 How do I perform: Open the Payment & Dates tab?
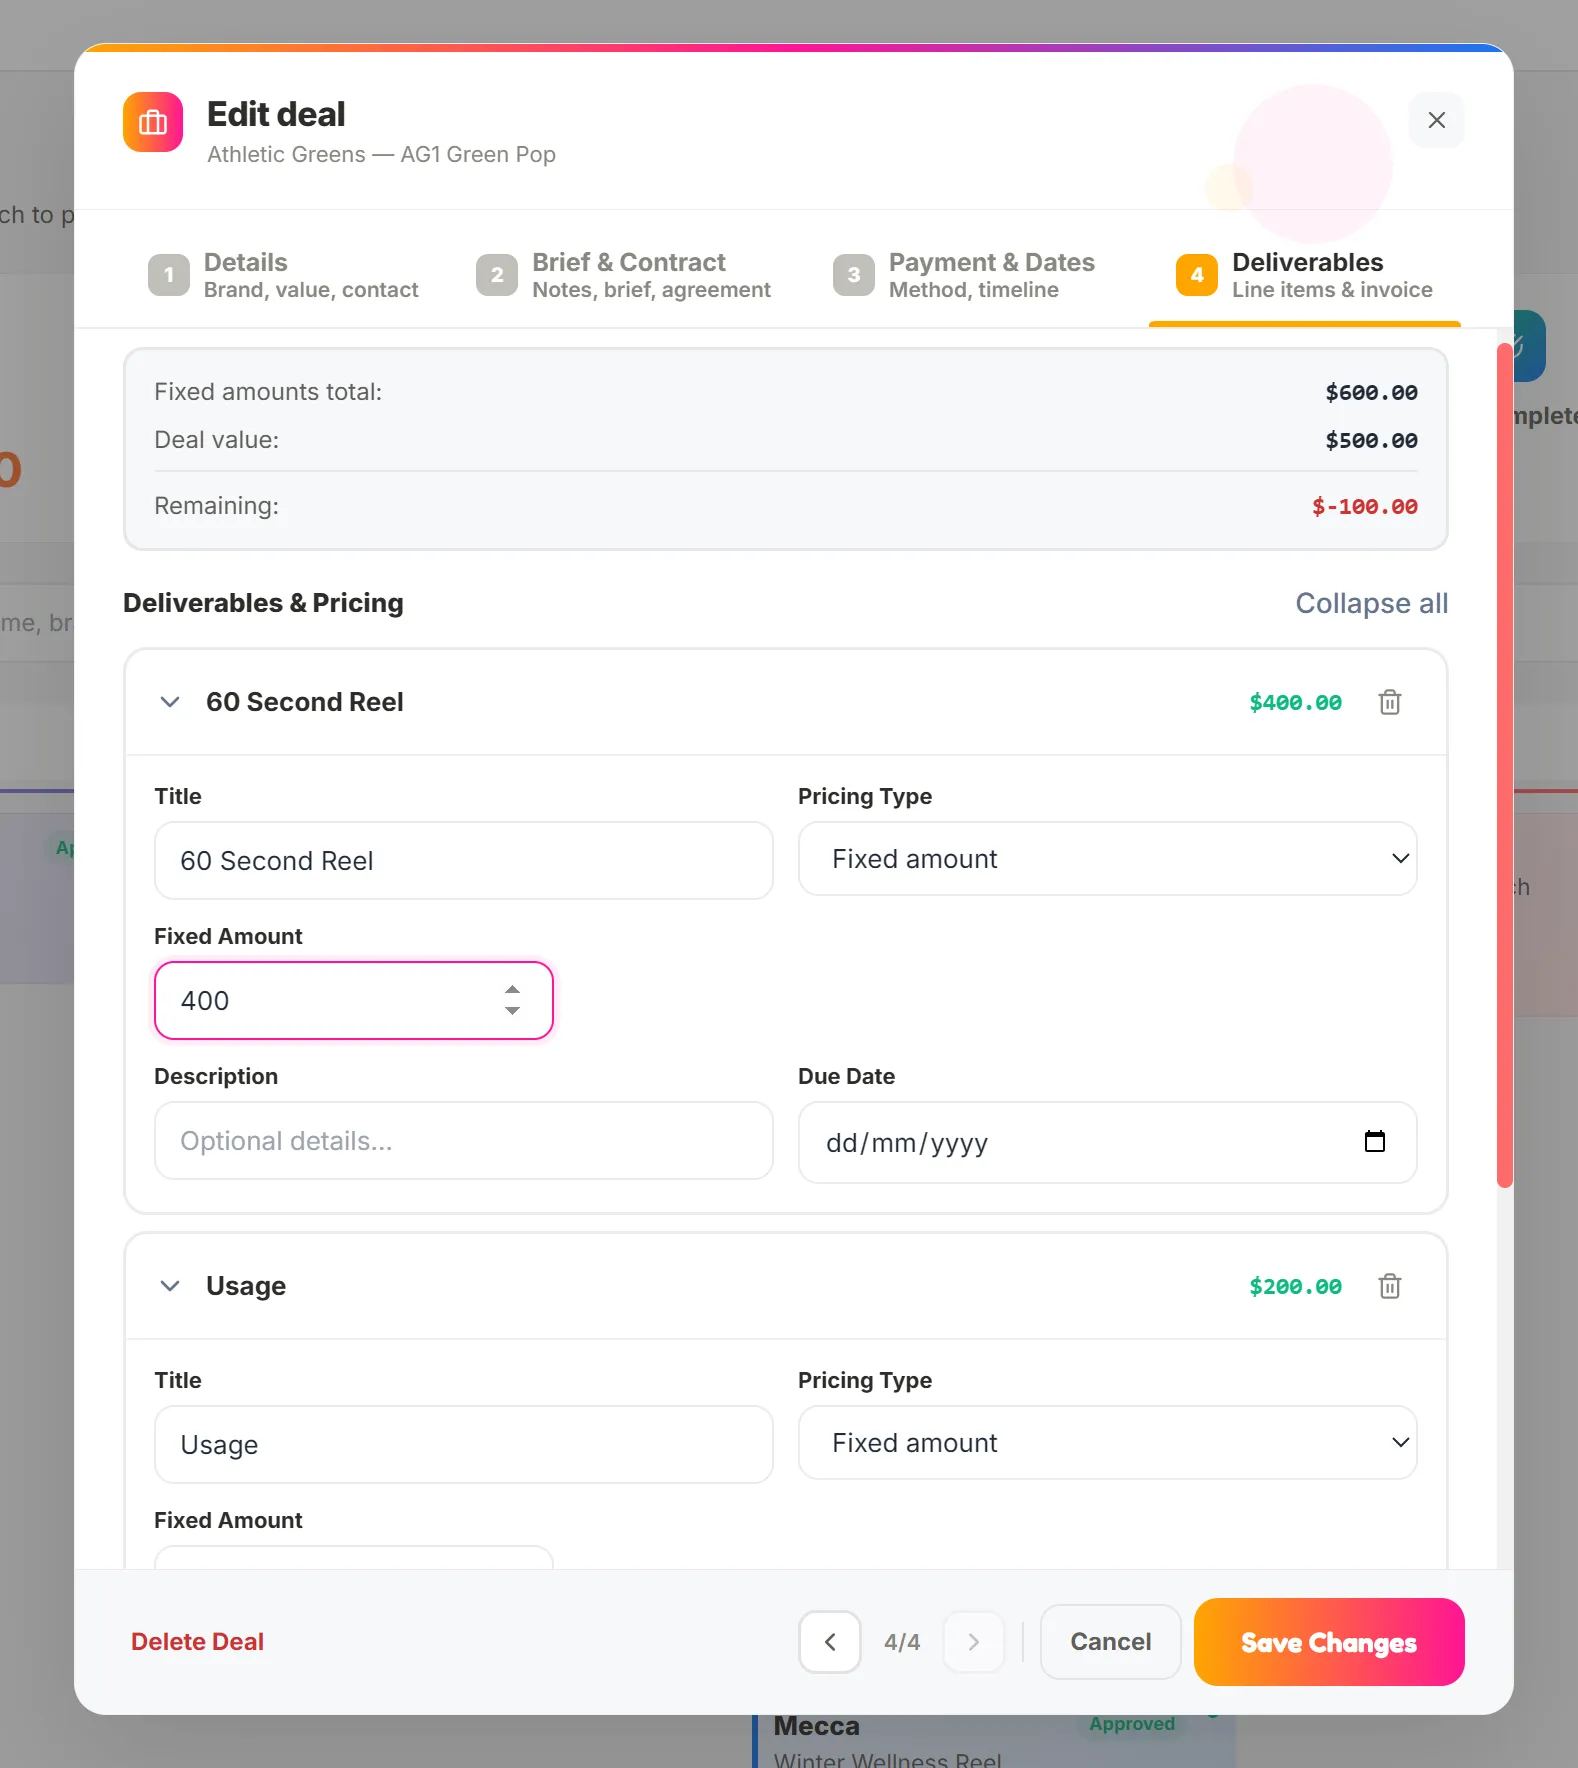pyautogui.click(x=964, y=275)
